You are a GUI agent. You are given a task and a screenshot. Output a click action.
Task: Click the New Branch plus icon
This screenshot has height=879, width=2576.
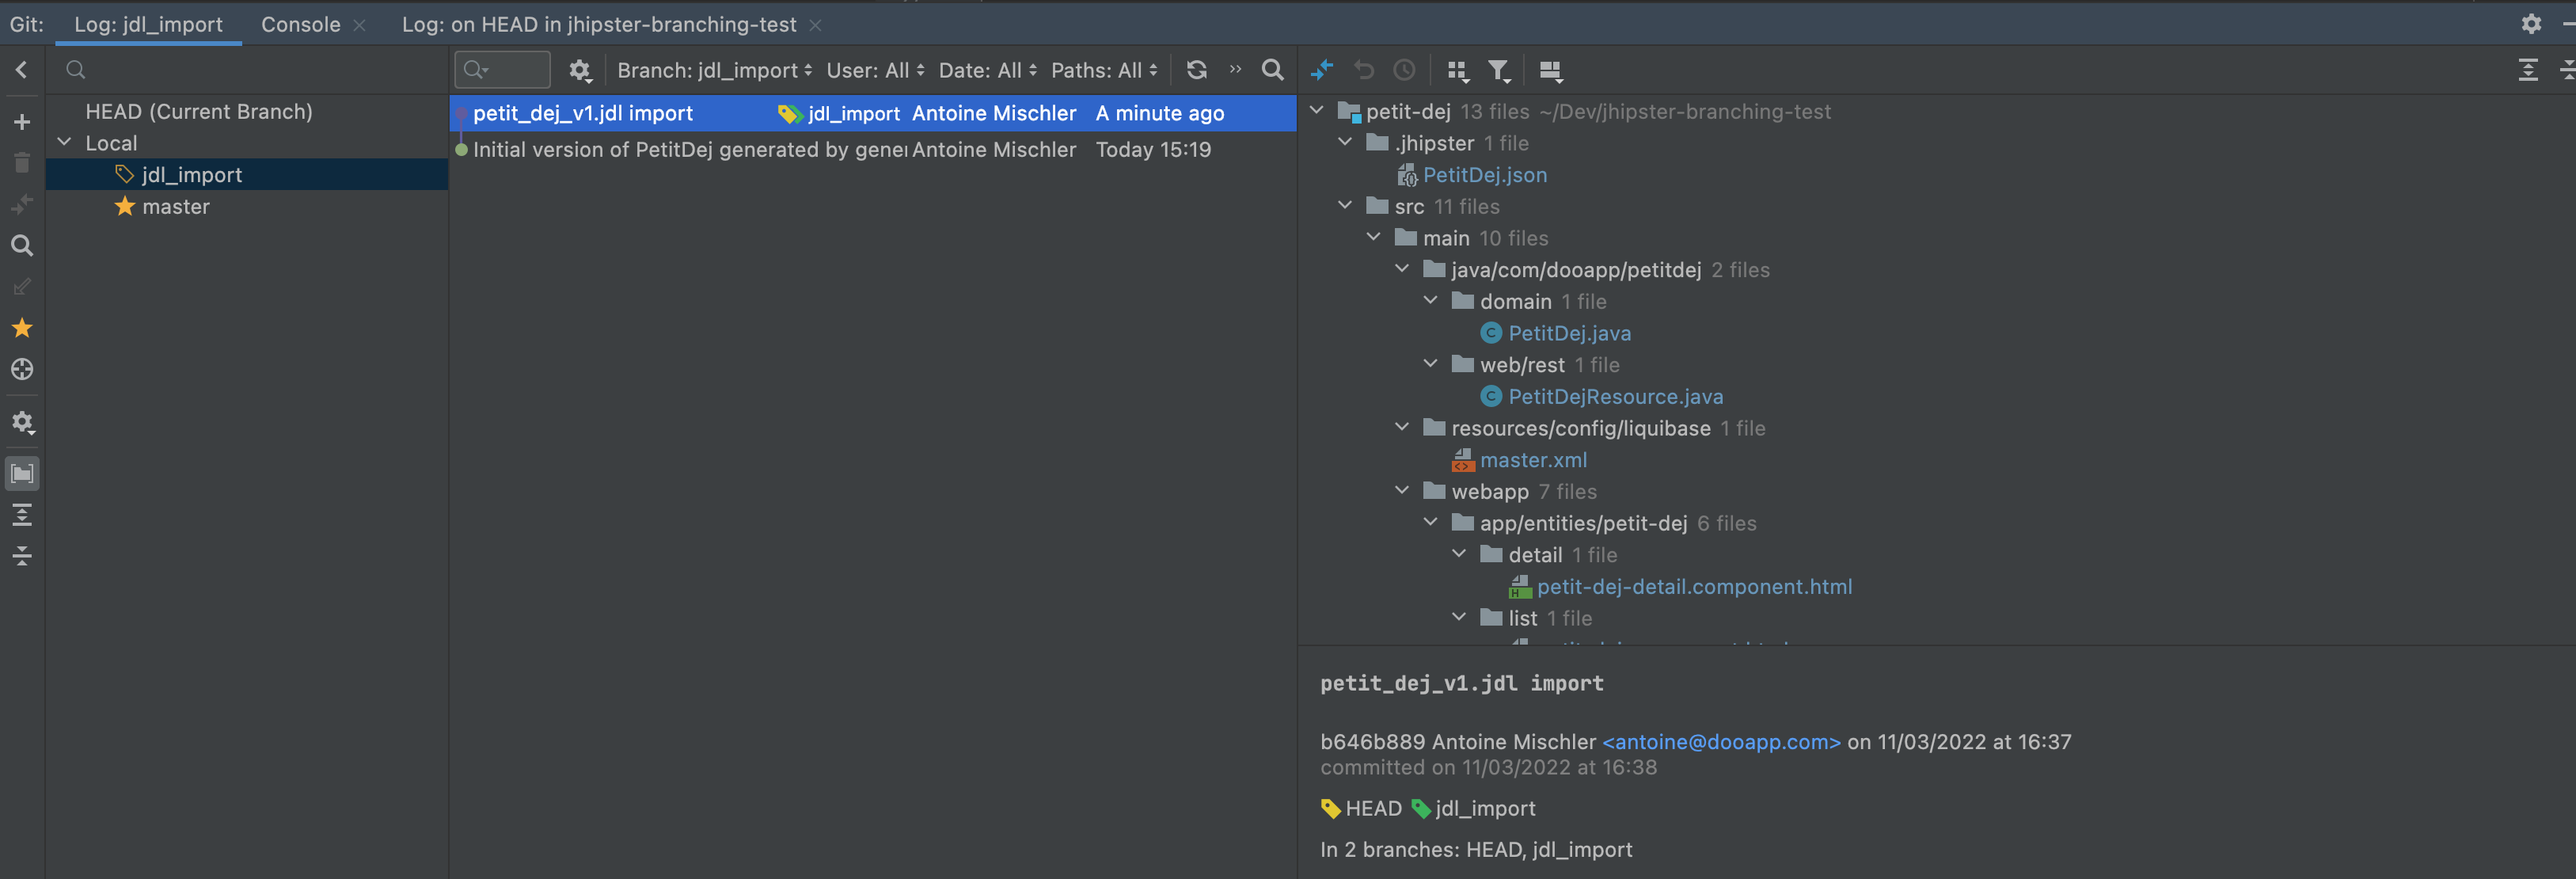22,122
